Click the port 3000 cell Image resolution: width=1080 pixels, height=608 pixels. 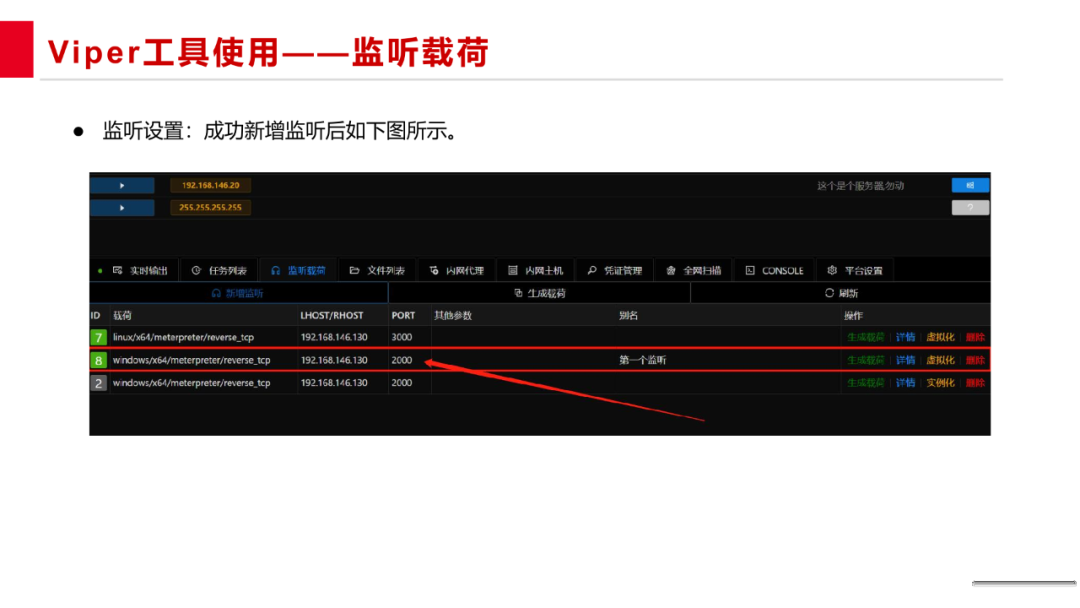pos(402,337)
